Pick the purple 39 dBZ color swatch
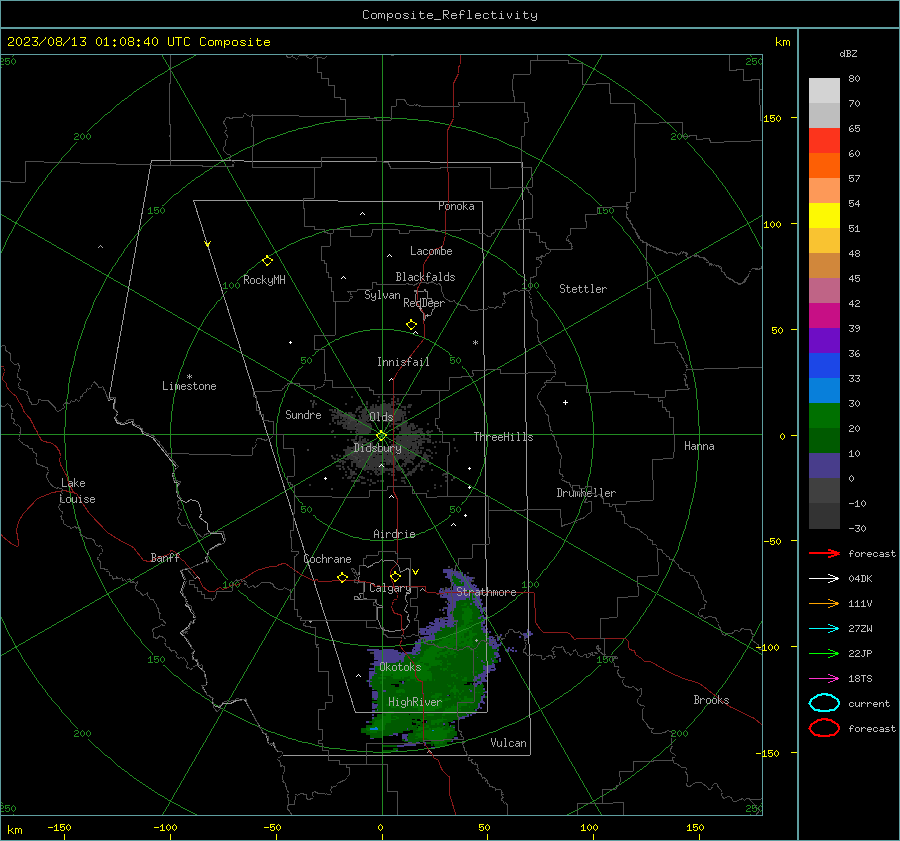900x841 pixels. pos(824,340)
